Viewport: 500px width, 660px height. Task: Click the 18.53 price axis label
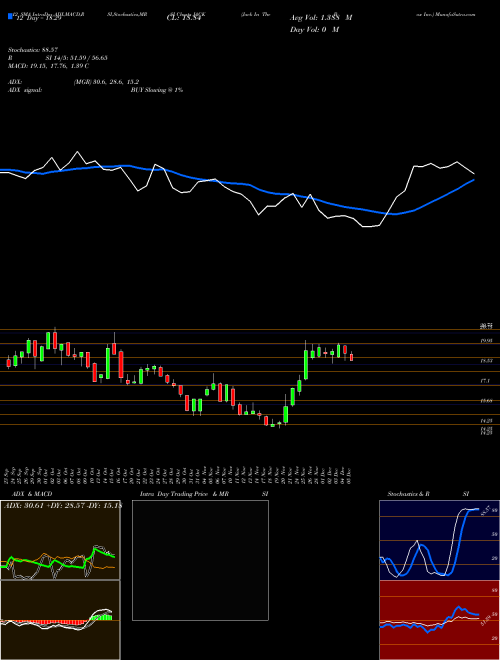point(486,361)
